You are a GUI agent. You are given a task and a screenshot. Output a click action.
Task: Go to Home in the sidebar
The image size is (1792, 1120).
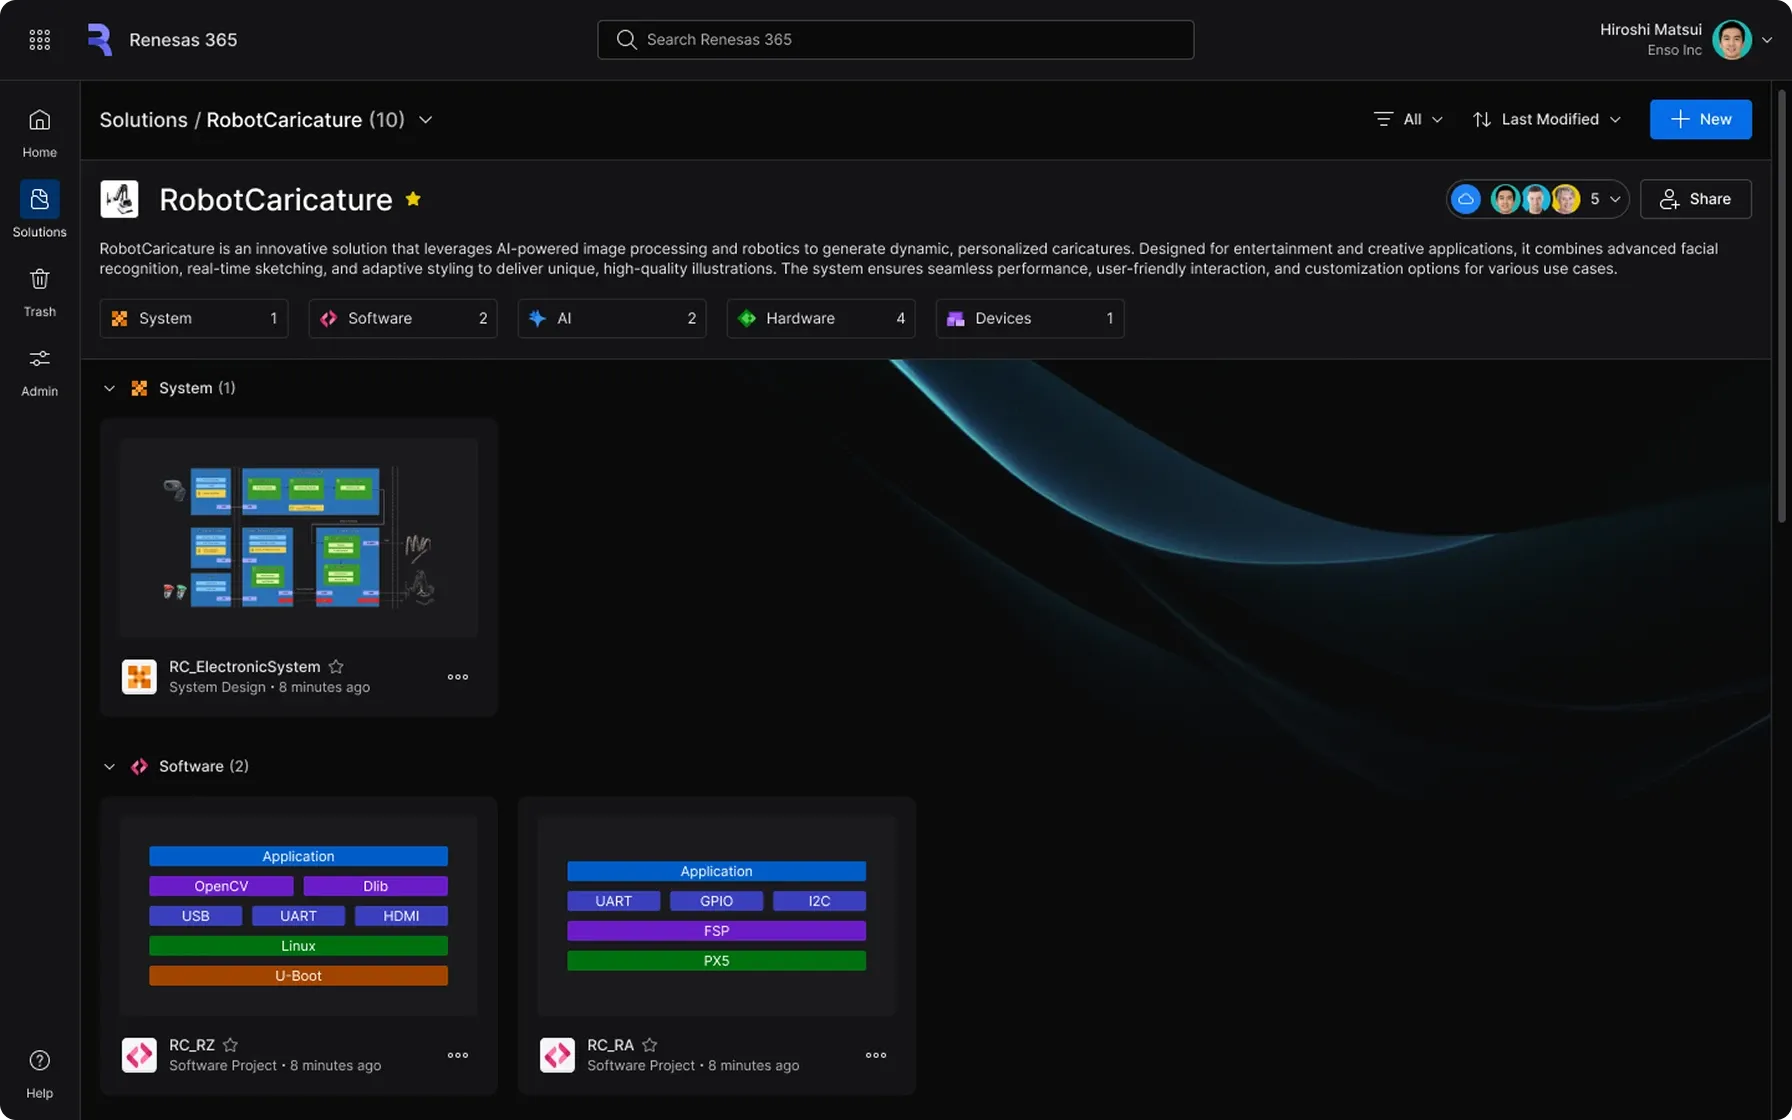point(39,133)
